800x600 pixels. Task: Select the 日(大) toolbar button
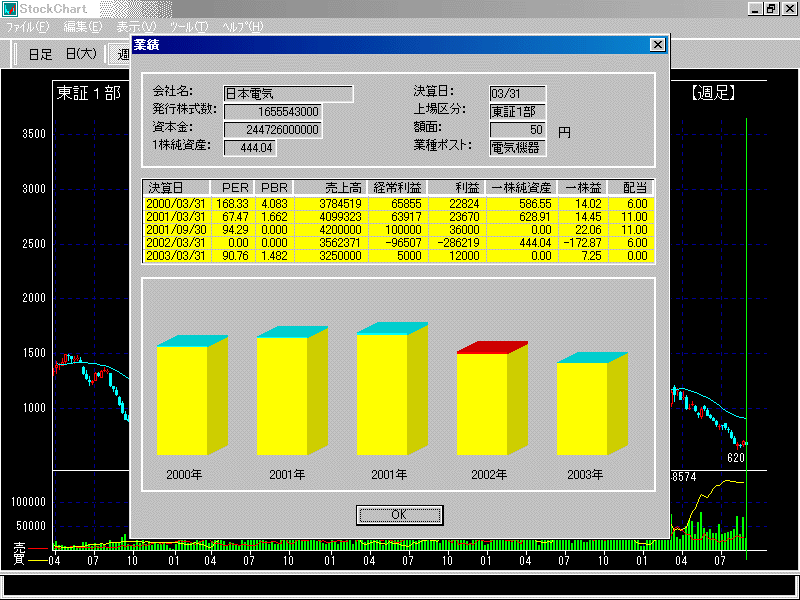tap(82, 54)
